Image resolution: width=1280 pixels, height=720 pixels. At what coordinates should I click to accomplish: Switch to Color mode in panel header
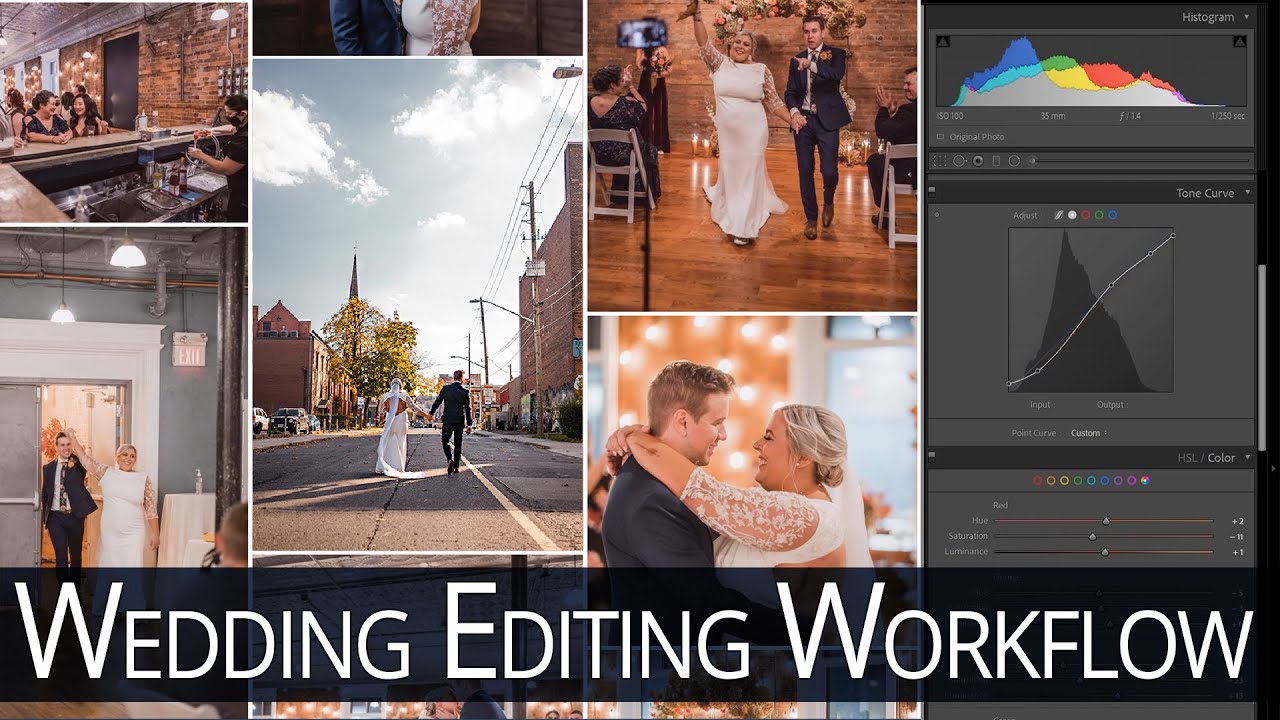tap(1222, 458)
